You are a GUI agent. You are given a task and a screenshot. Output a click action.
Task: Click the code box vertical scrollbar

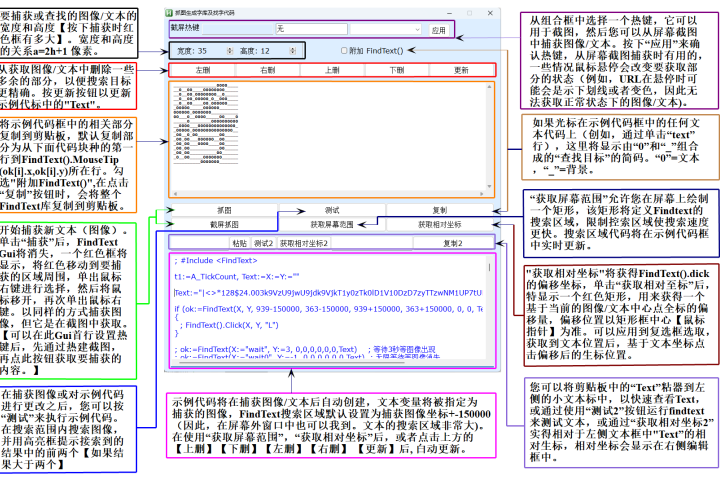pyautogui.click(x=489, y=305)
